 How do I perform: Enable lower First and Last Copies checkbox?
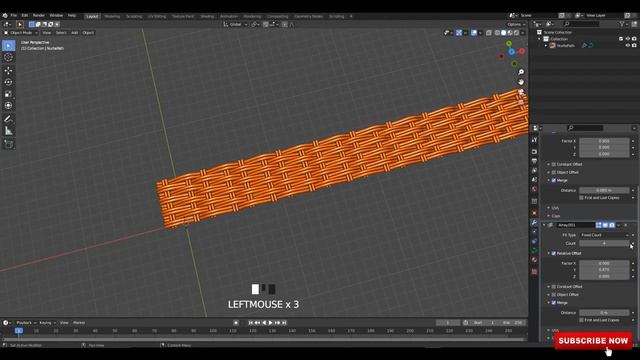[x=581, y=320]
